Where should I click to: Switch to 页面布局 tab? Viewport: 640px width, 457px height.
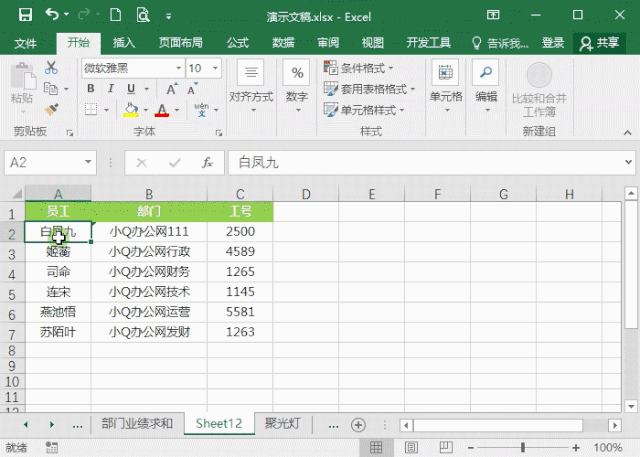[180, 42]
